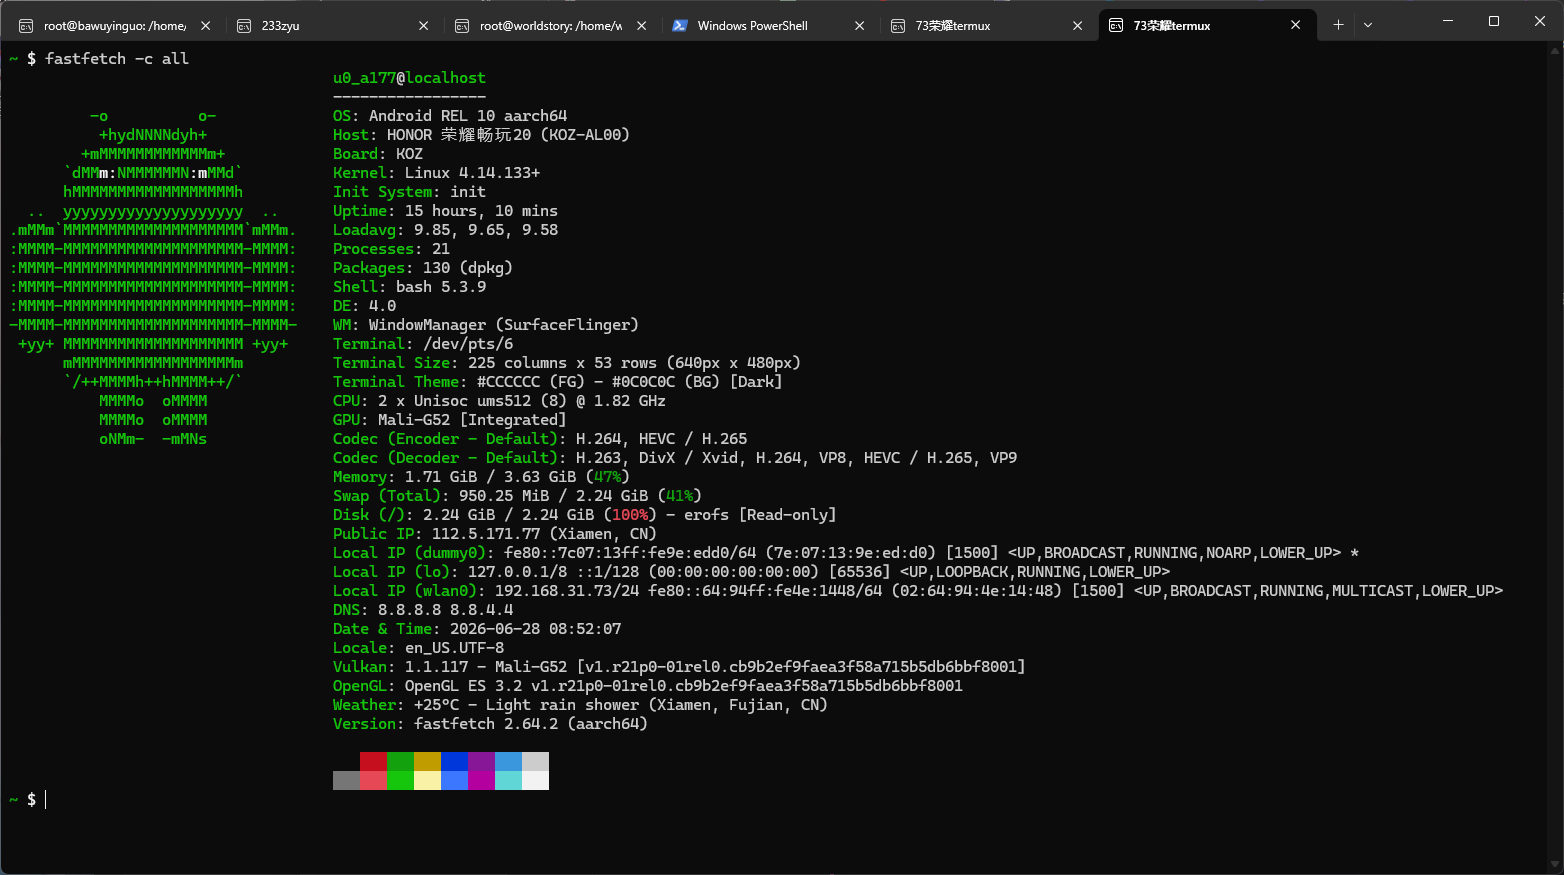
Task: Close the active 73荣耀termux tab
Action: tap(1295, 26)
